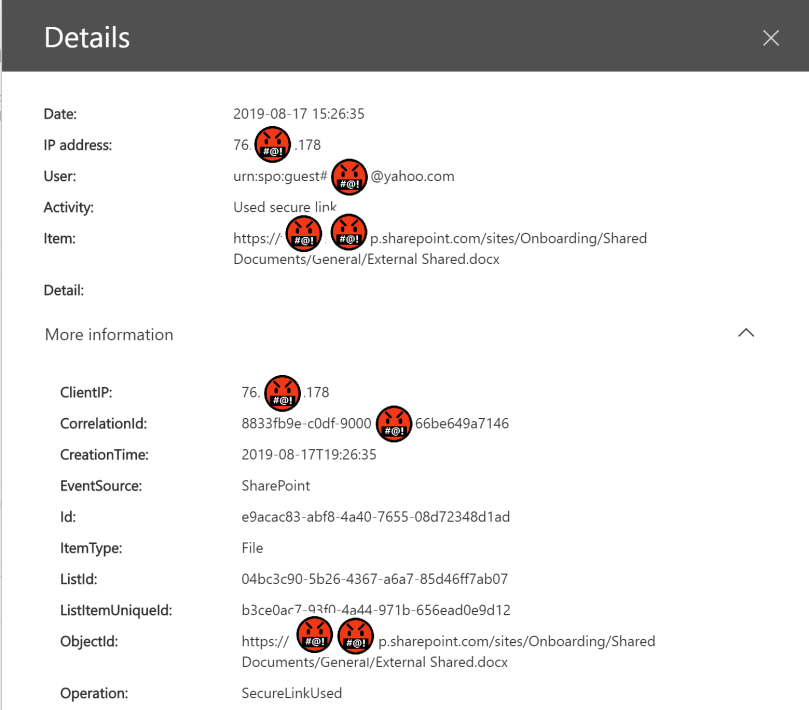Click the EventSource value SharePoint
The height and width of the screenshot is (710, 809).
276,486
